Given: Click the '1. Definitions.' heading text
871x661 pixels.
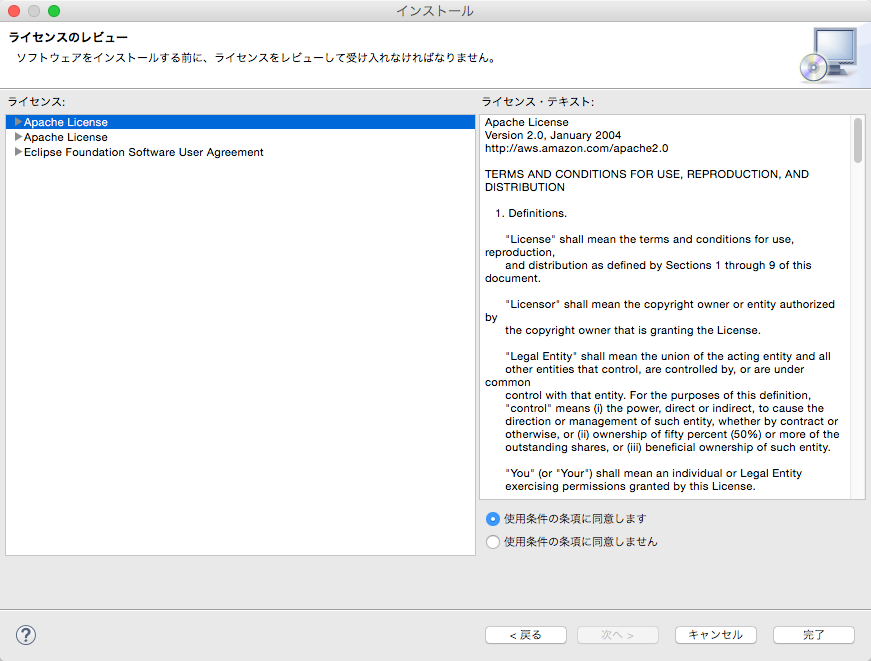Looking at the screenshot, I should coord(531,213).
